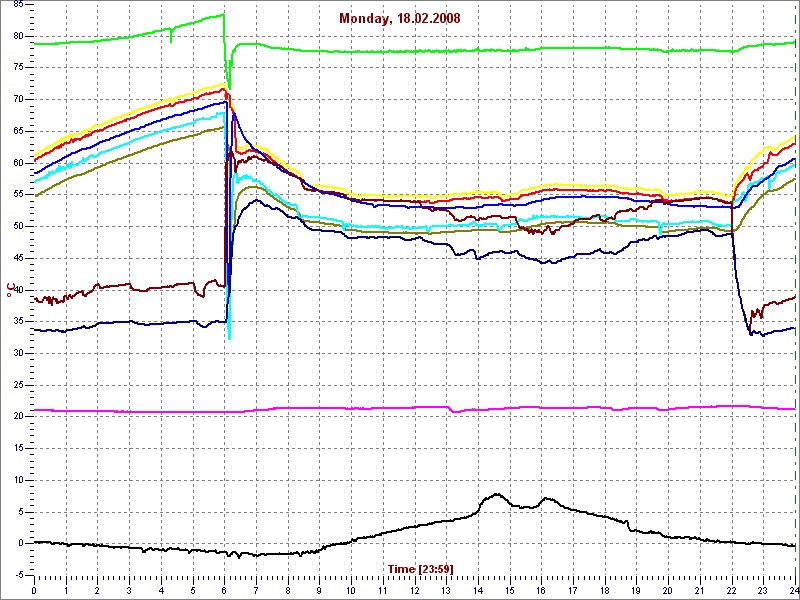The height and width of the screenshot is (600, 800).
Task: Select the "55" value on temperature axis
Action: (18, 195)
